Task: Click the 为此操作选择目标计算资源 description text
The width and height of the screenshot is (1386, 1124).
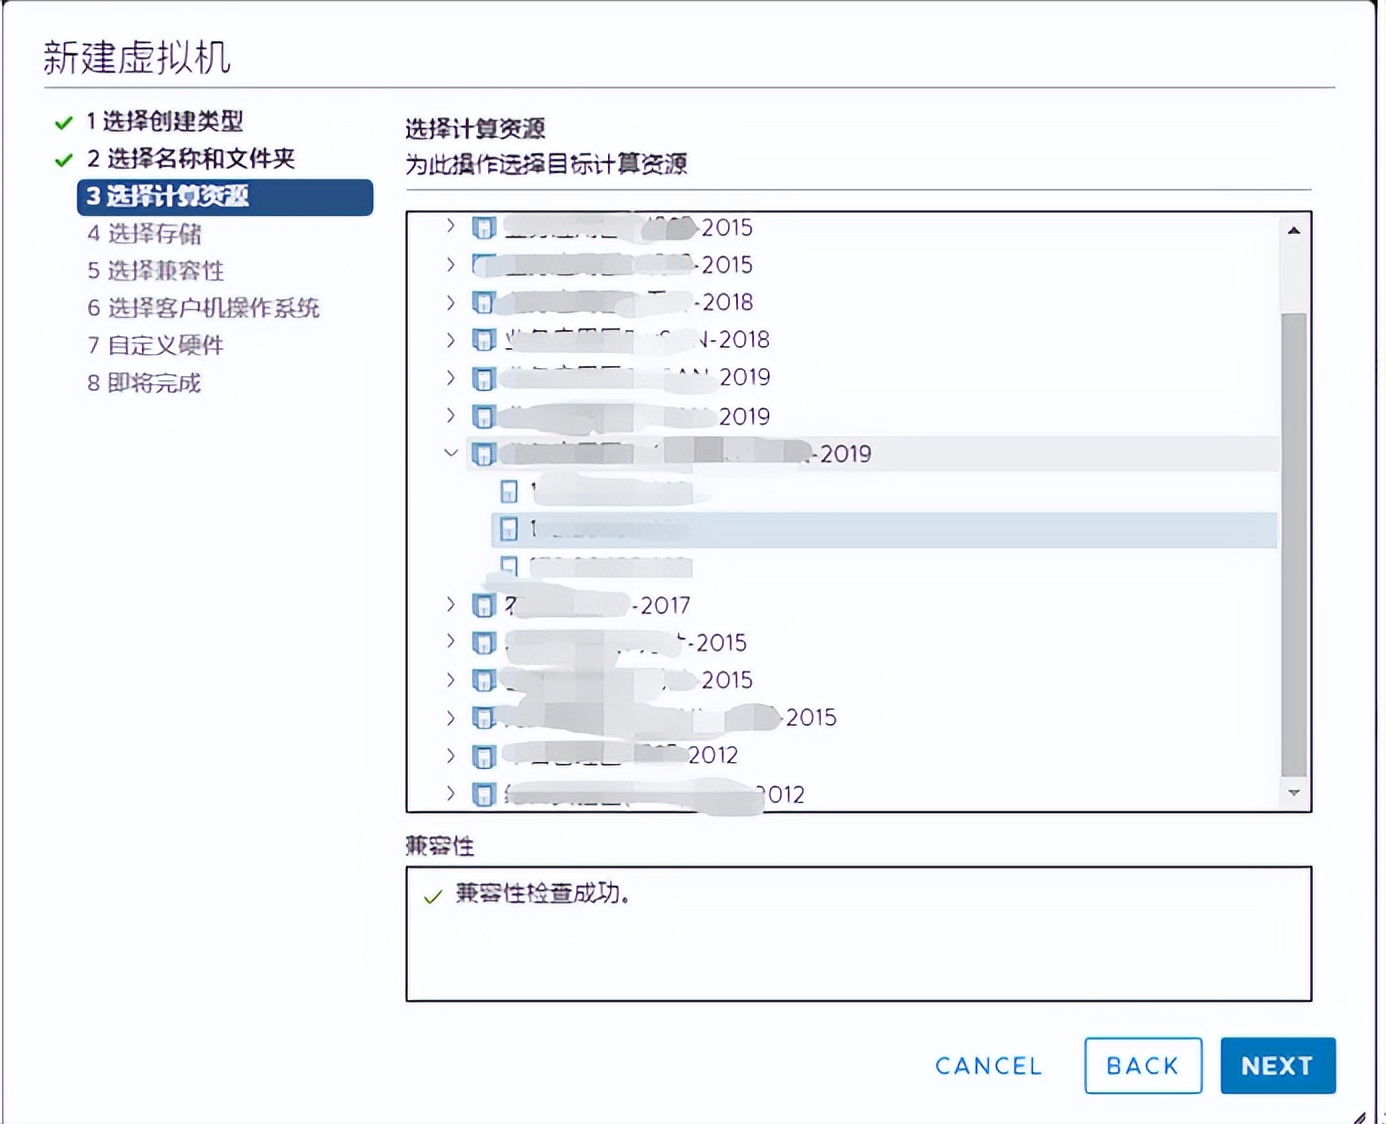Action: pos(546,164)
